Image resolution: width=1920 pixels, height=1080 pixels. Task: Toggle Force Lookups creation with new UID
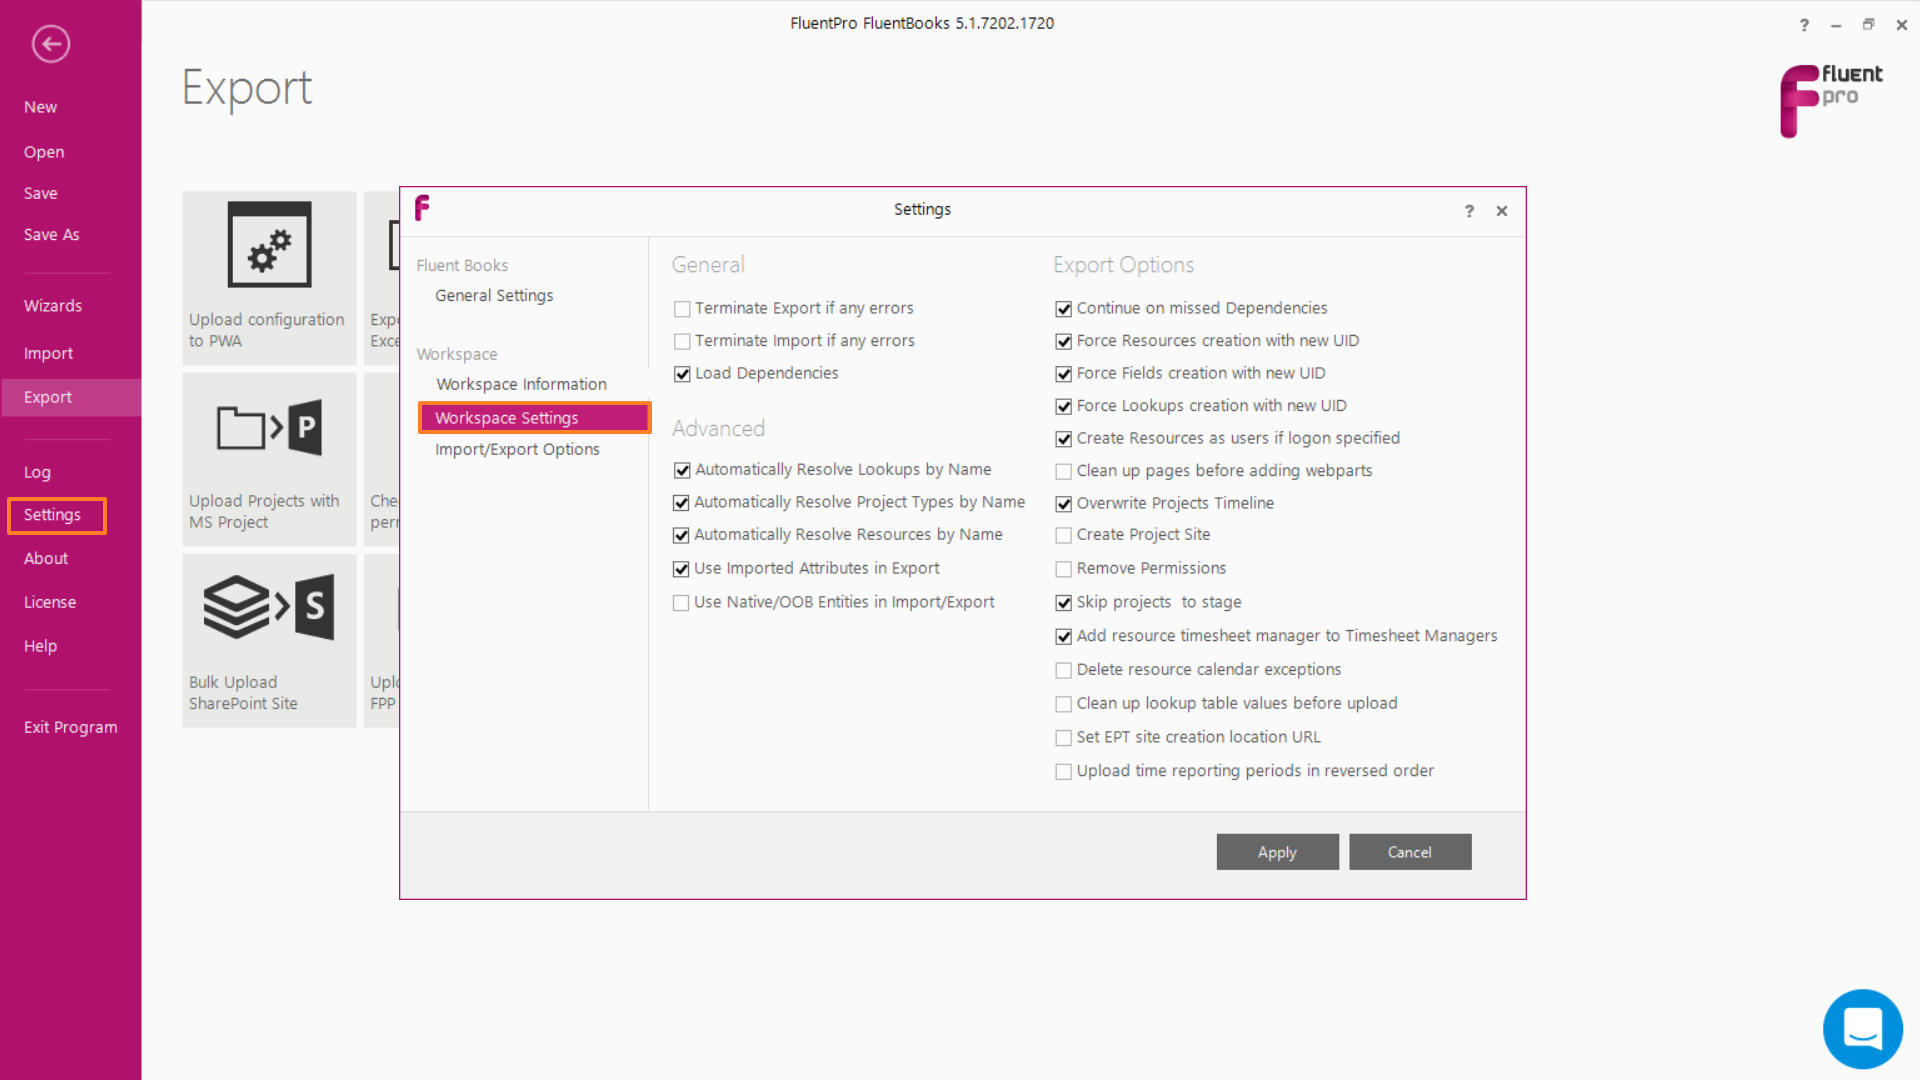coord(1064,407)
